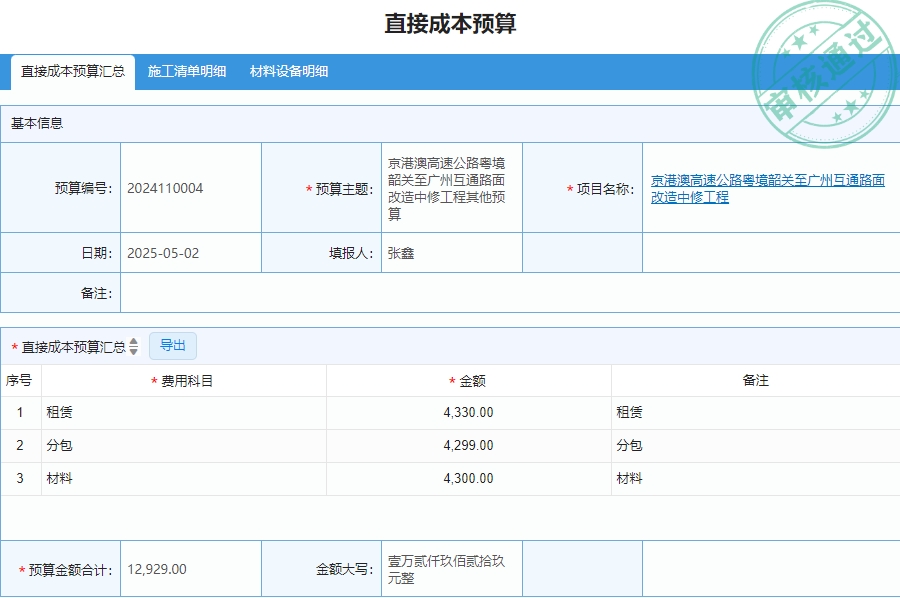
Task: Switch to the 施工清单明细 tab
Action: 187,72
